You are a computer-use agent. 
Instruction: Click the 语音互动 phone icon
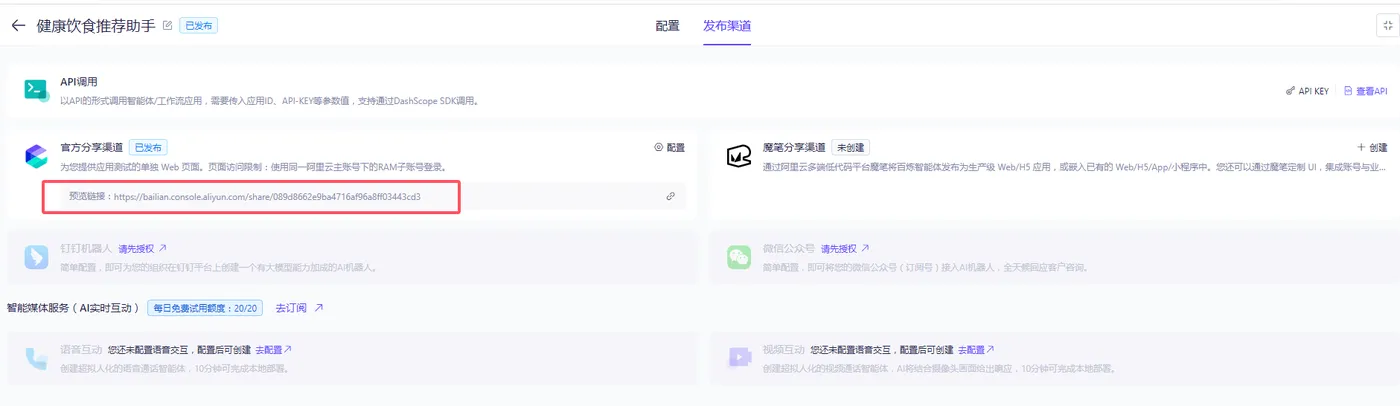[x=37, y=359]
